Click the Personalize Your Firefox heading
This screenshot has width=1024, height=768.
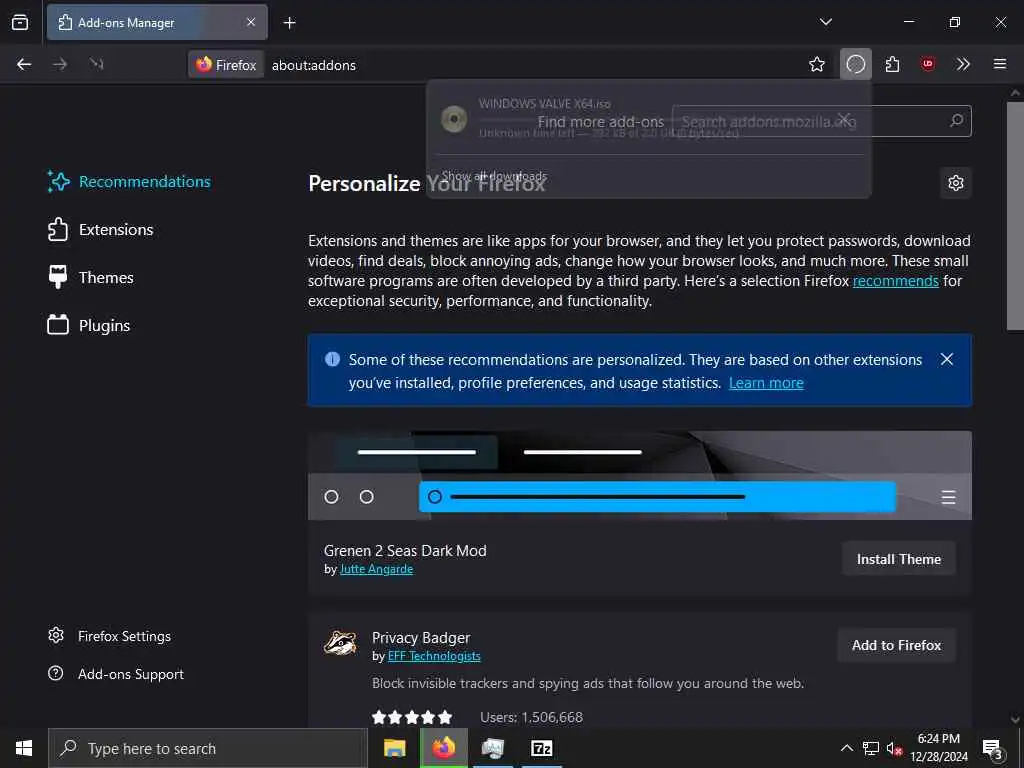click(426, 184)
